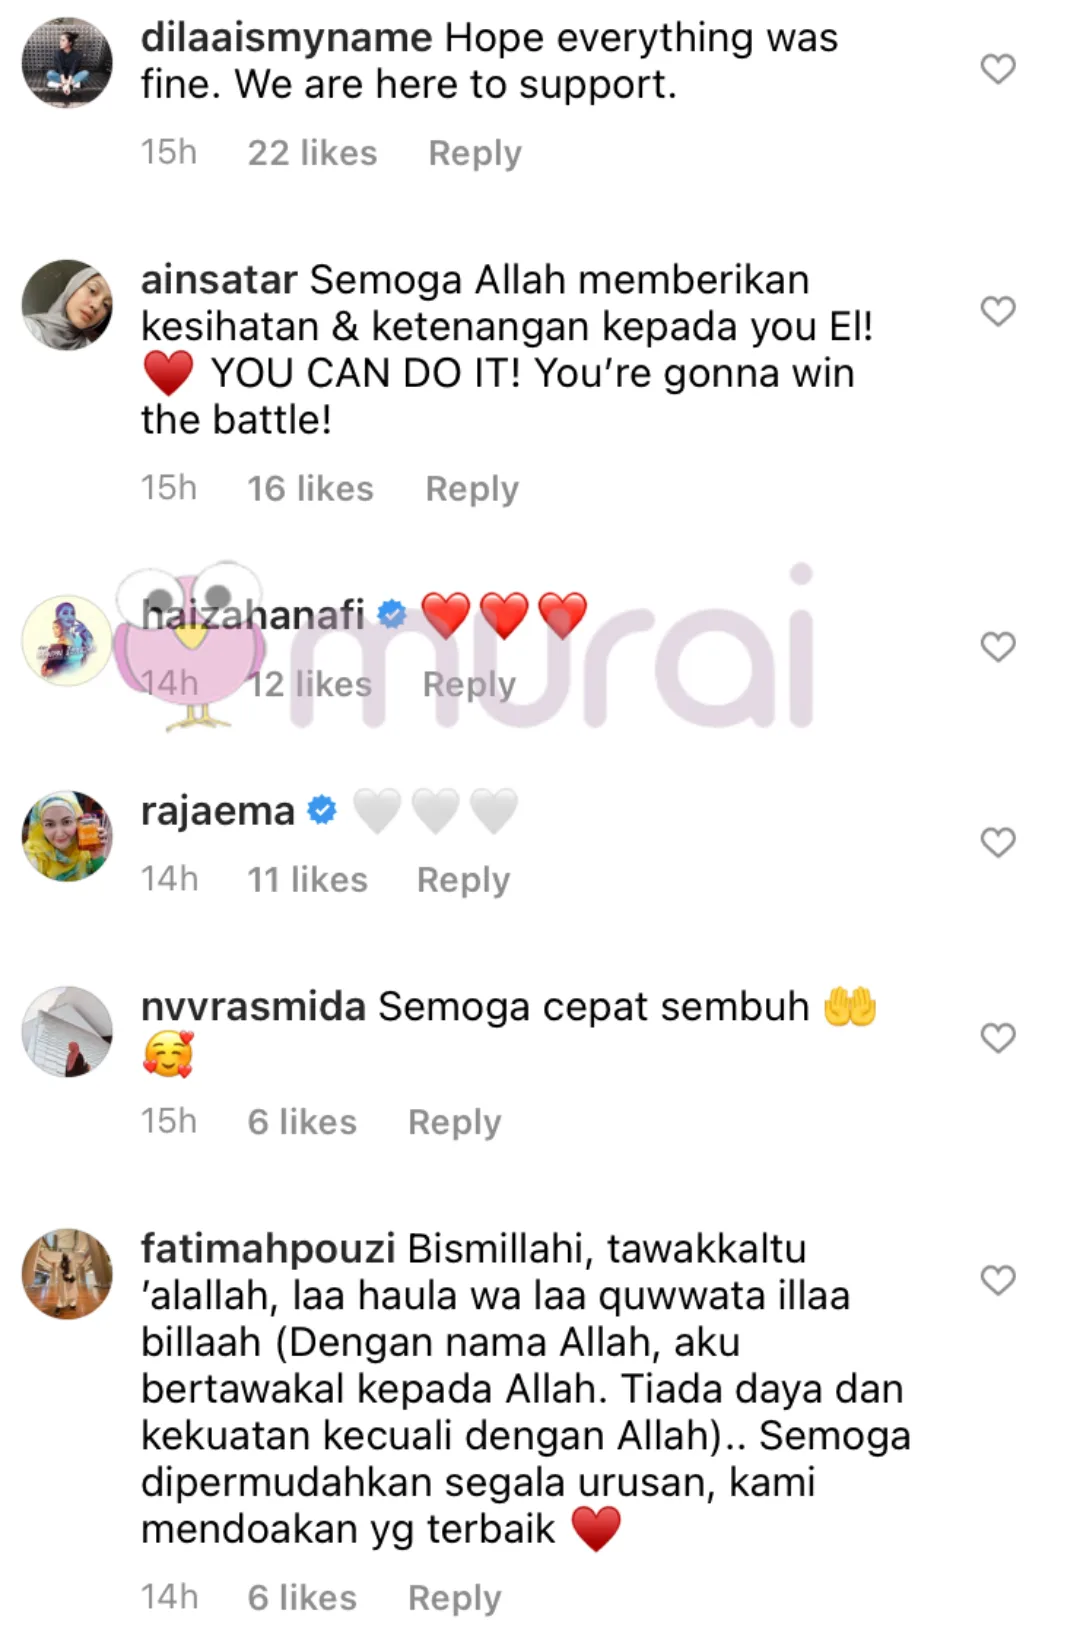View rajaema's profile photo
This screenshot has width=1080, height=1645.
67,836
